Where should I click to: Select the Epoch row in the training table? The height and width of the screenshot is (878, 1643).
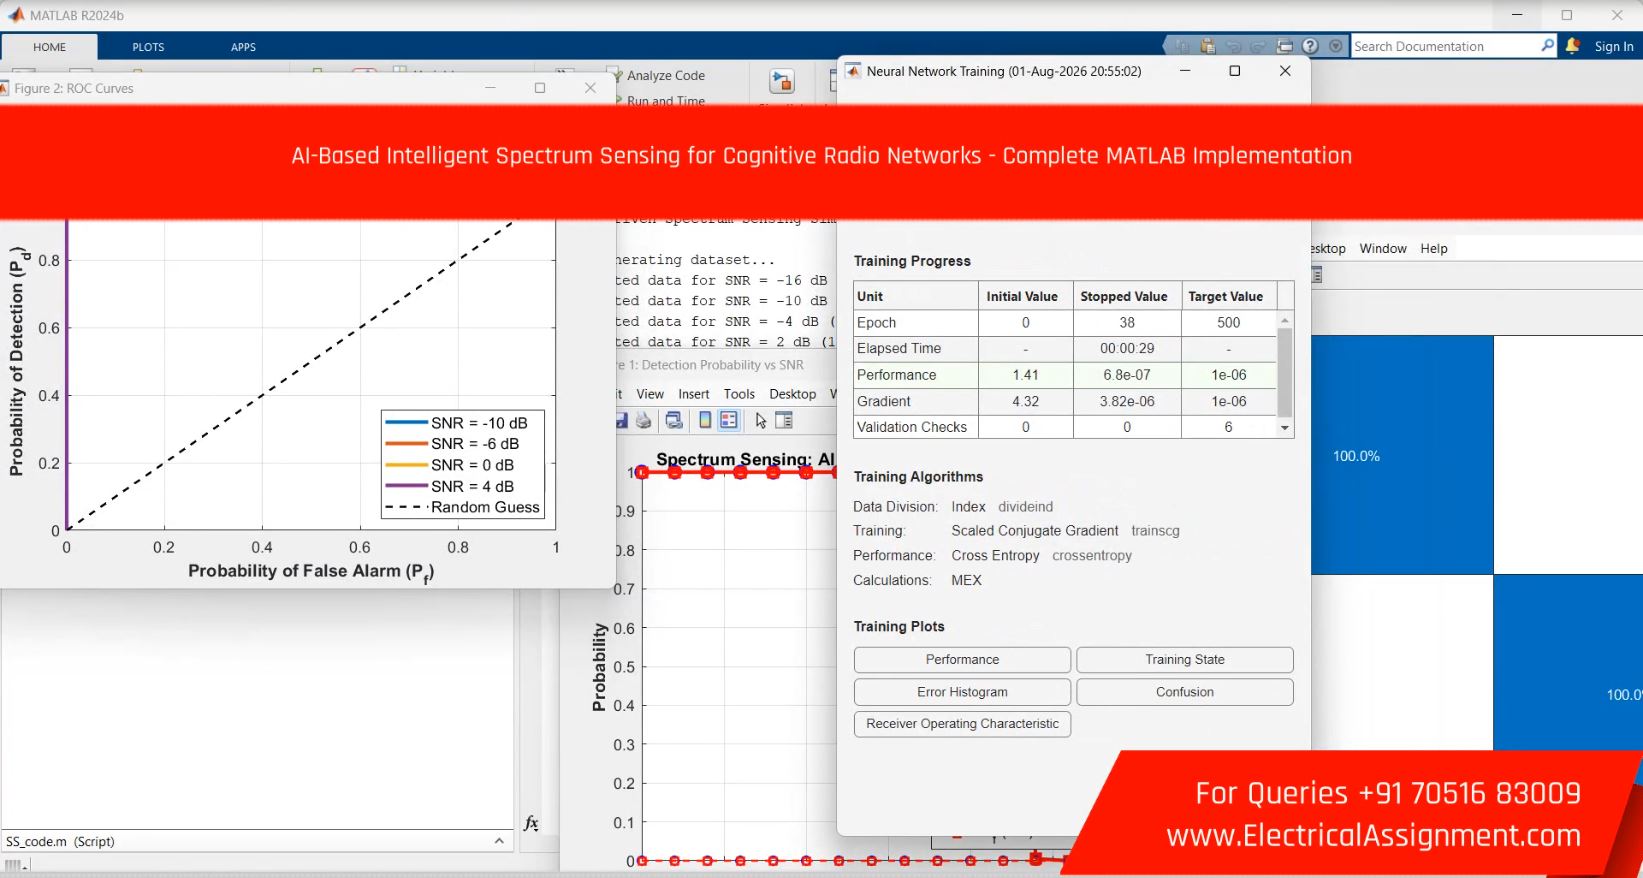pyautogui.click(x=1065, y=323)
